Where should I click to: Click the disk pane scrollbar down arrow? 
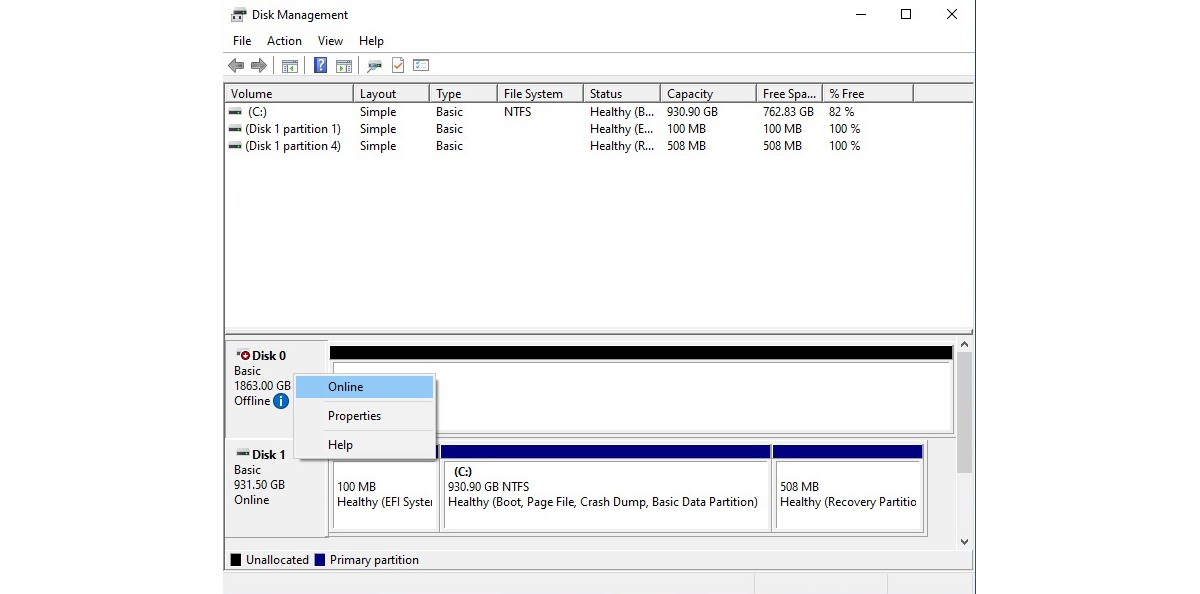click(964, 541)
